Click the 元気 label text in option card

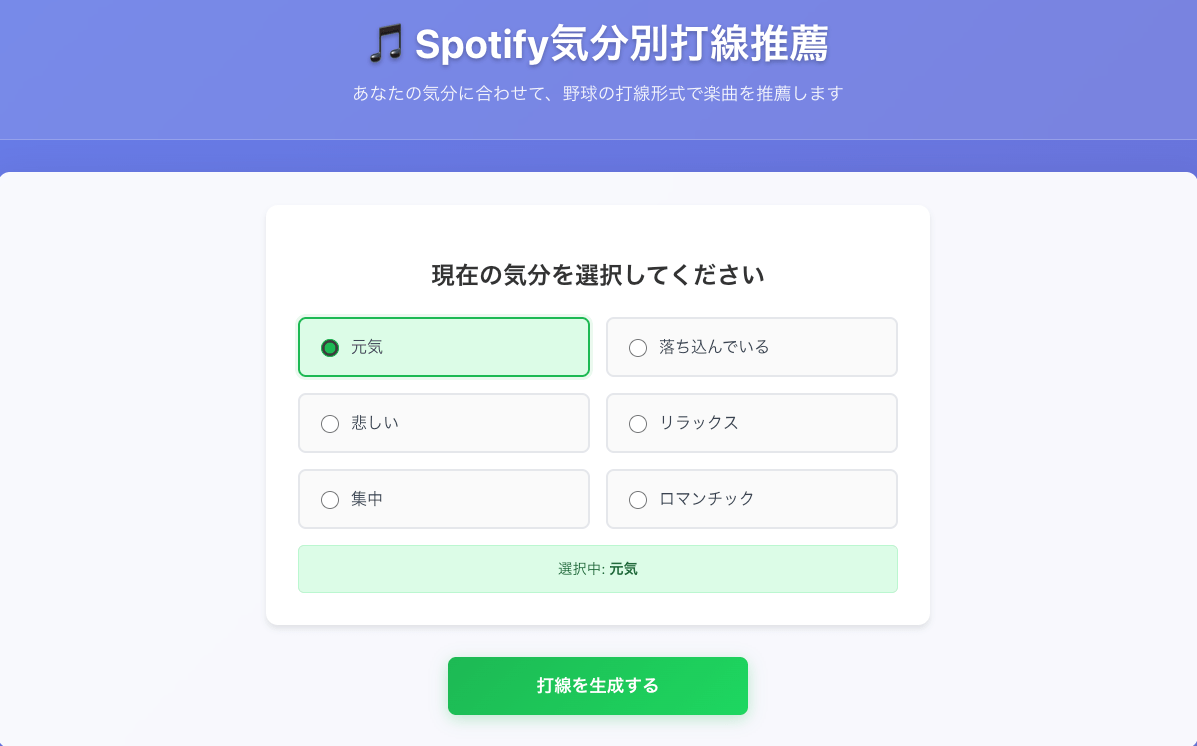[367, 347]
